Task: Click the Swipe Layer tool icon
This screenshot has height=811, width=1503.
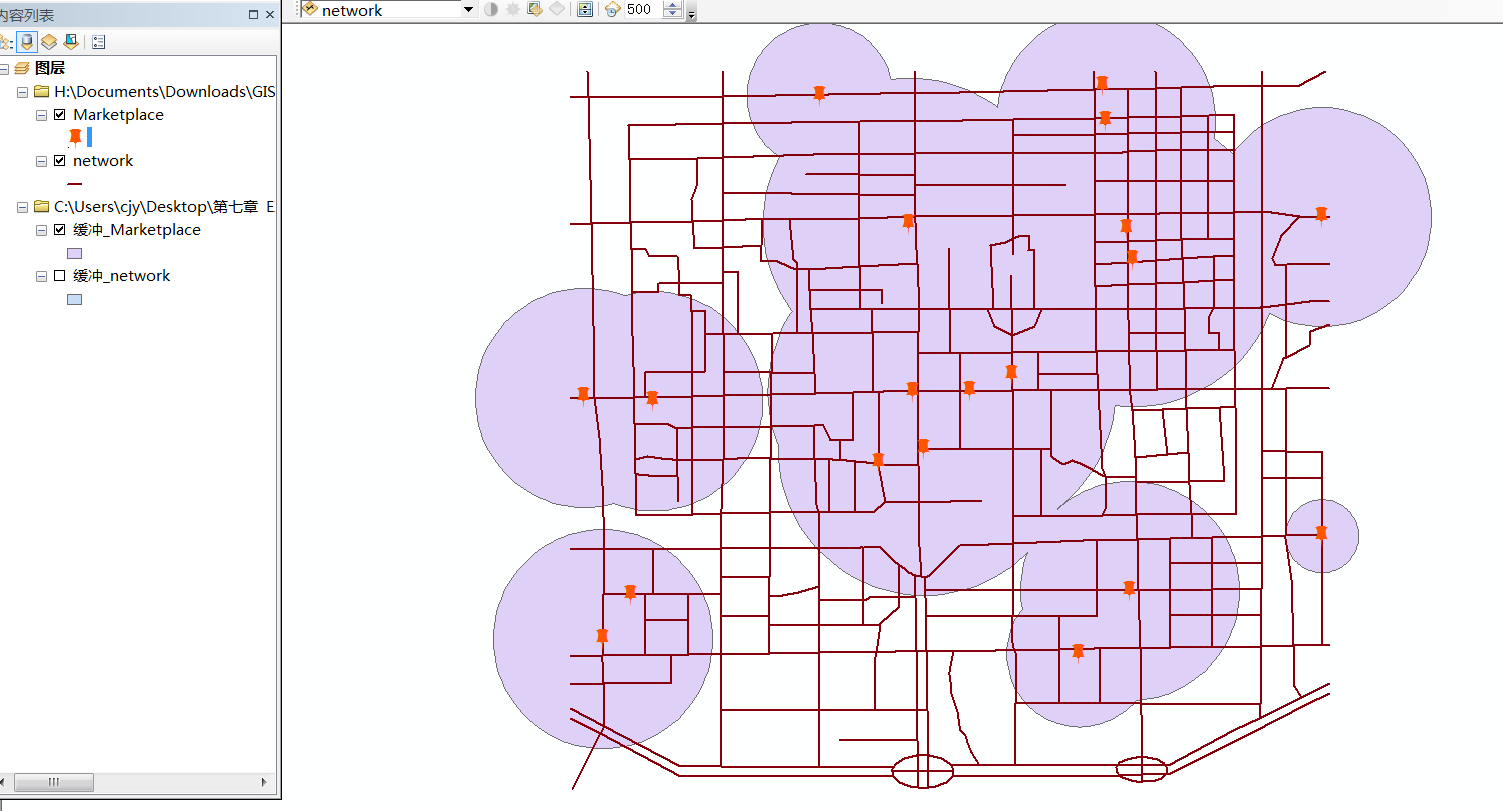Action: coord(534,9)
